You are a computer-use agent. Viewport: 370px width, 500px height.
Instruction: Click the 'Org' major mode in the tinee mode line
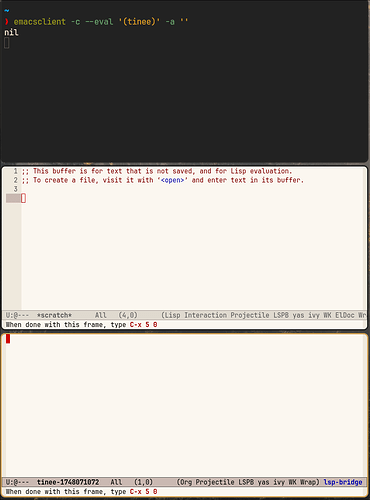coord(186,482)
